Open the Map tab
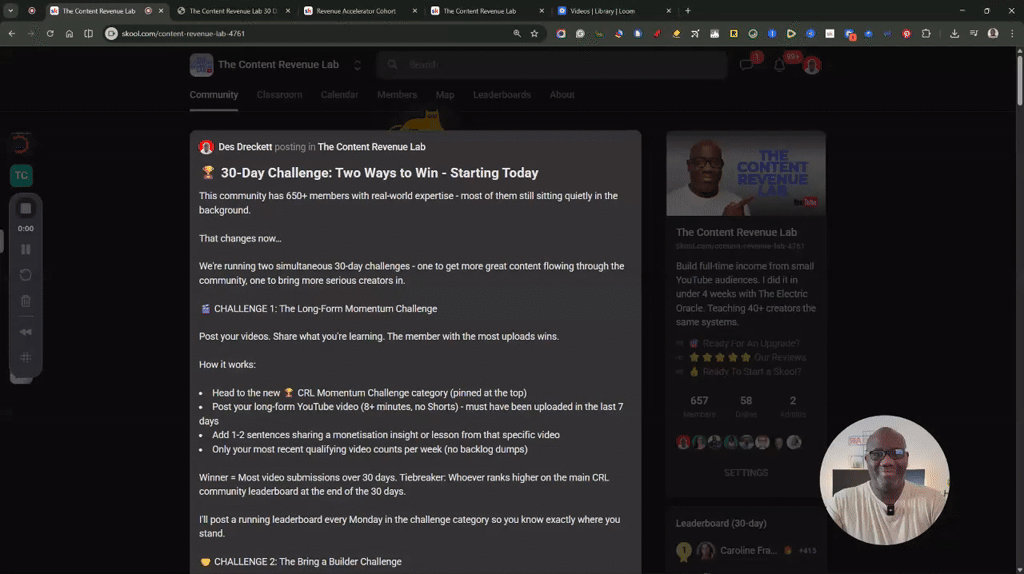Screen dimensions: 1024x574 pos(445,95)
